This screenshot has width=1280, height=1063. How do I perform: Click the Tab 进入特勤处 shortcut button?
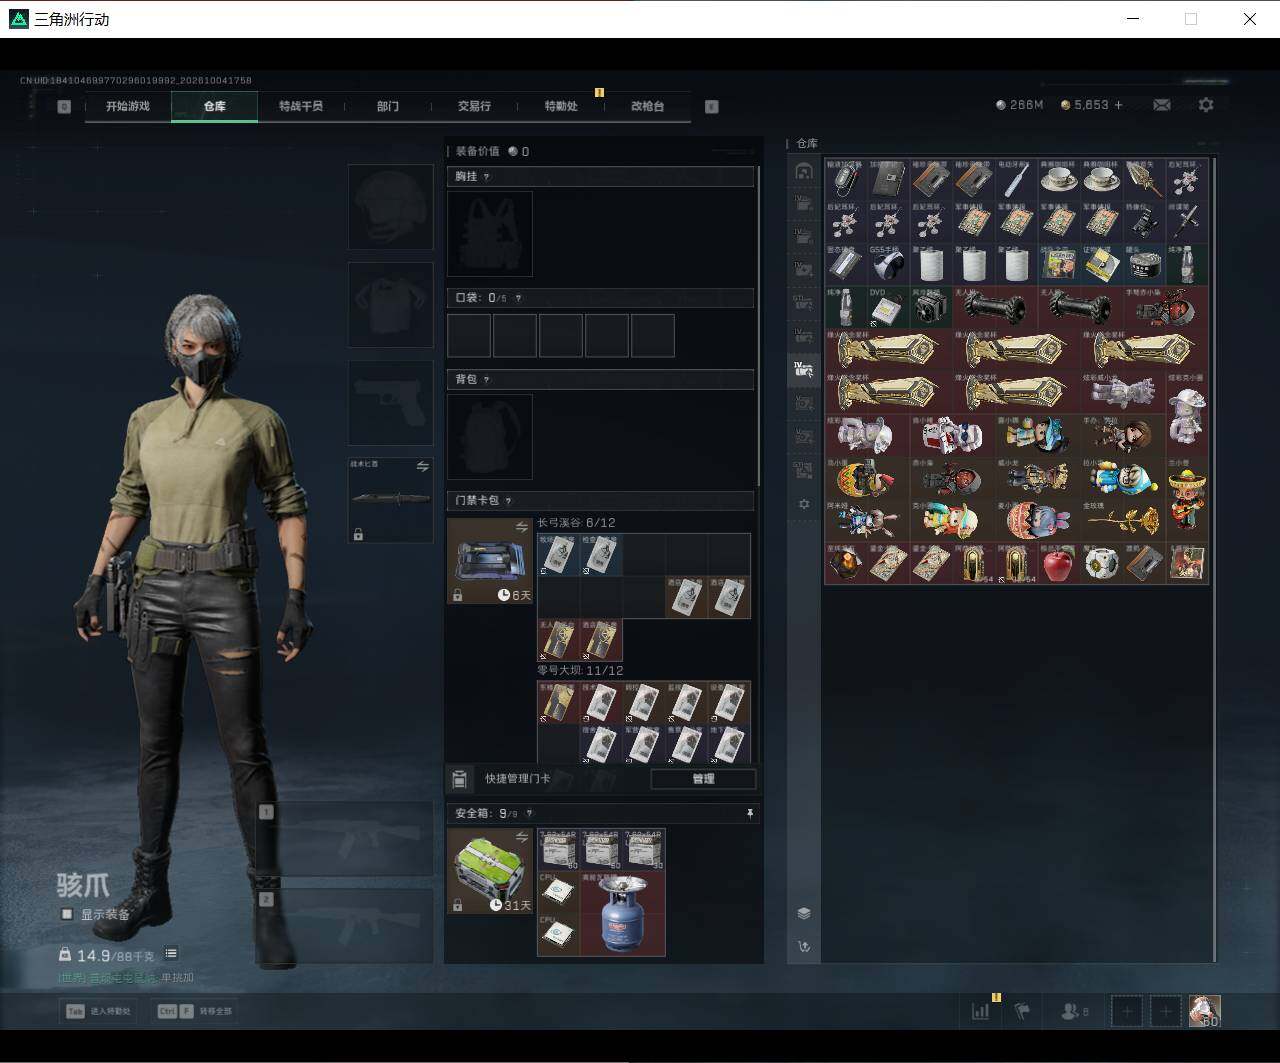(98, 1011)
